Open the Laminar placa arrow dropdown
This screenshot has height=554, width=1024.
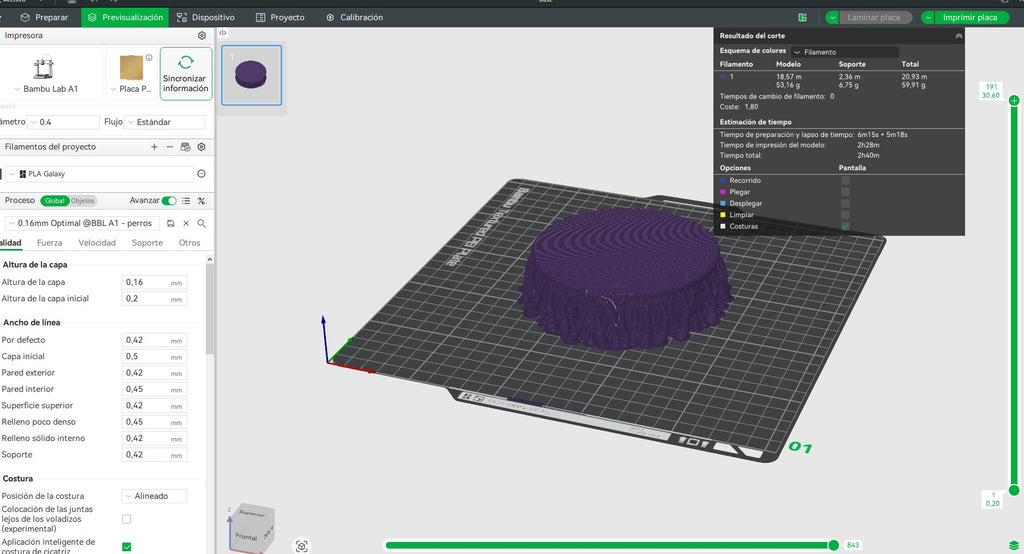click(x=833, y=18)
